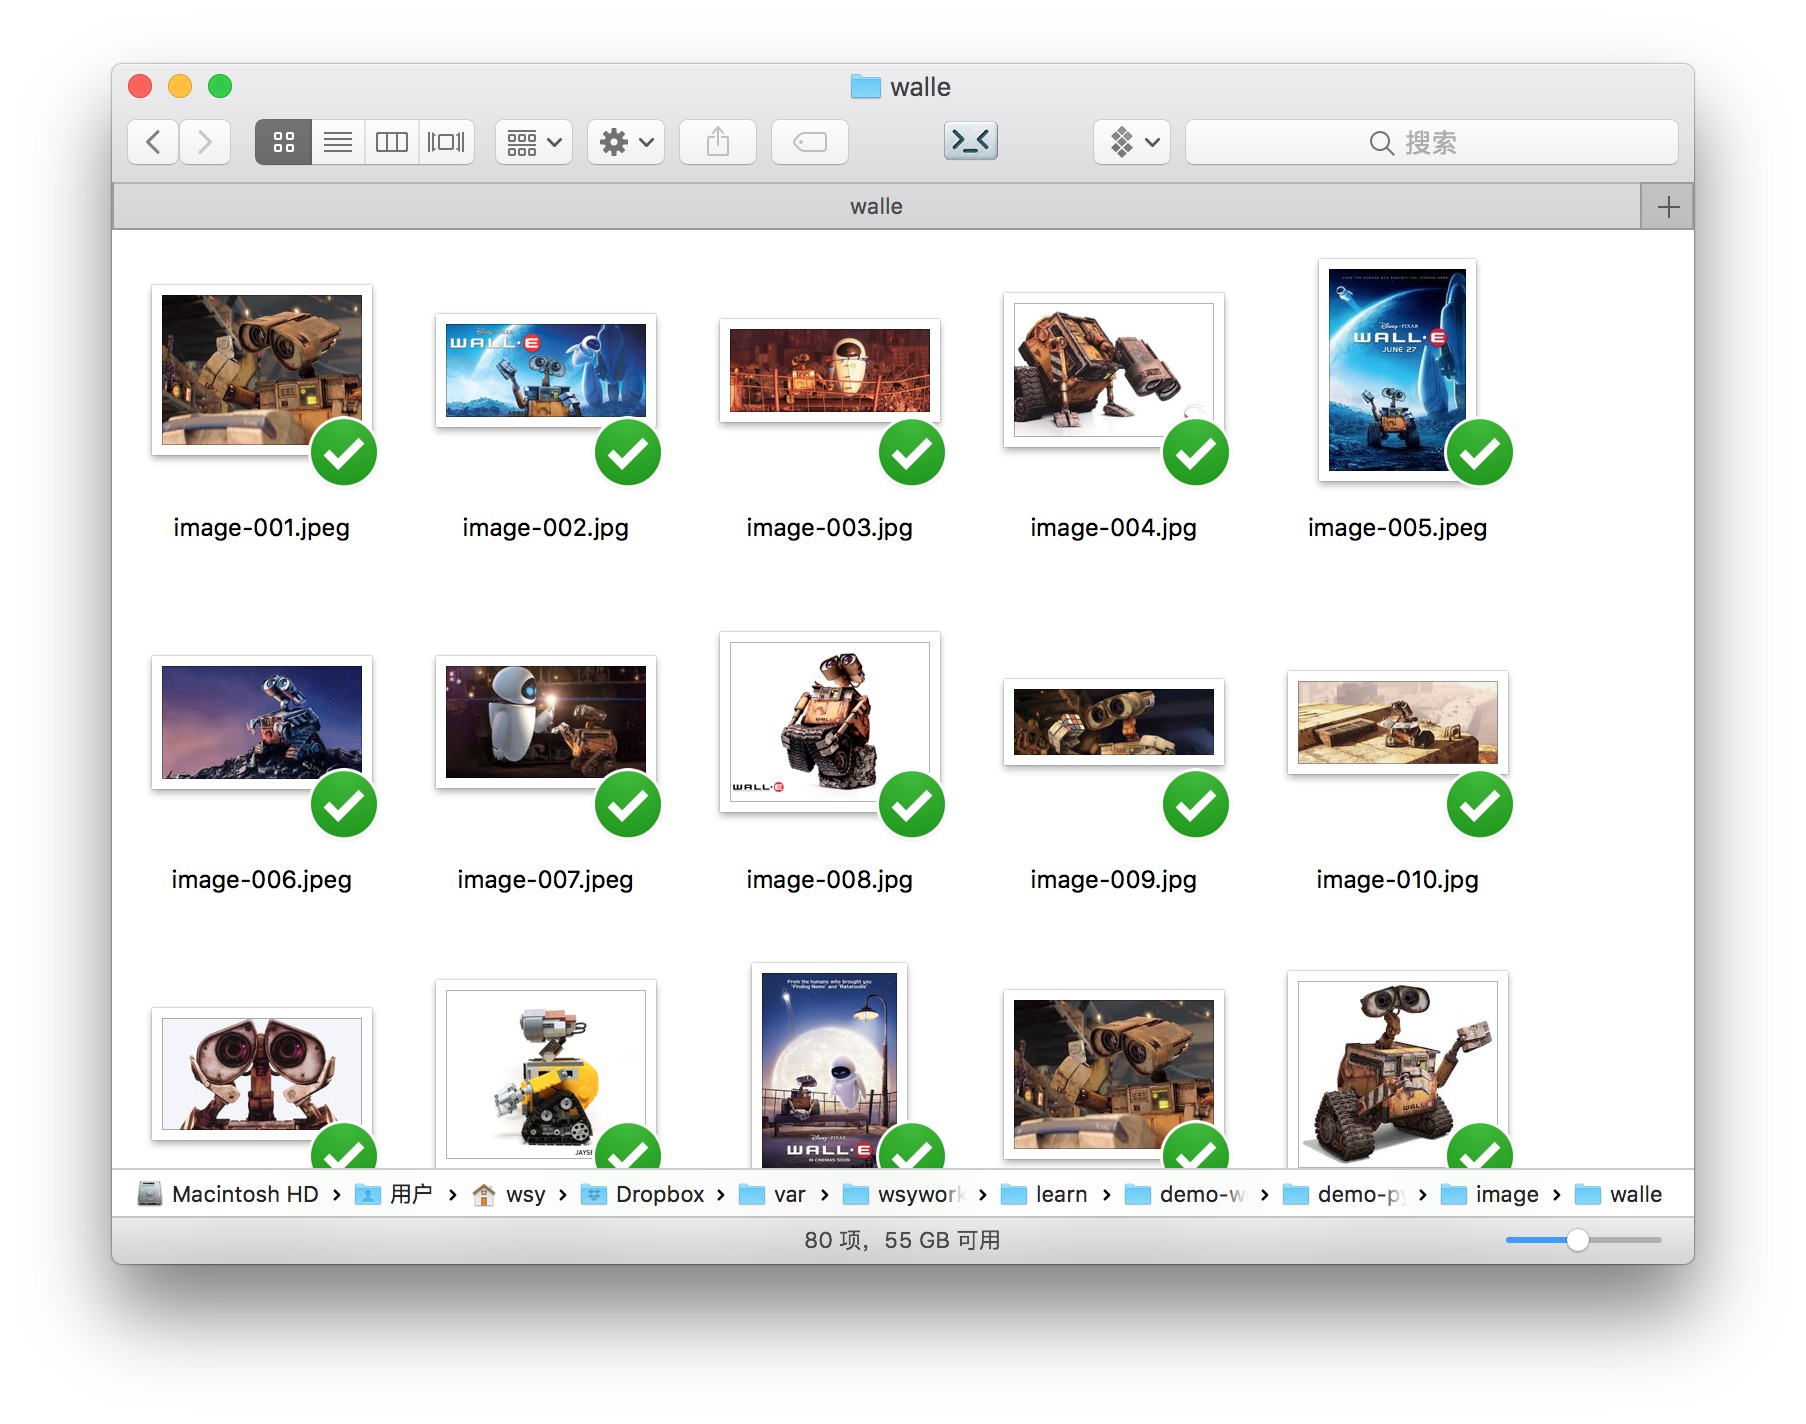
Task: Select the walle tab
Action: (876, 207)
